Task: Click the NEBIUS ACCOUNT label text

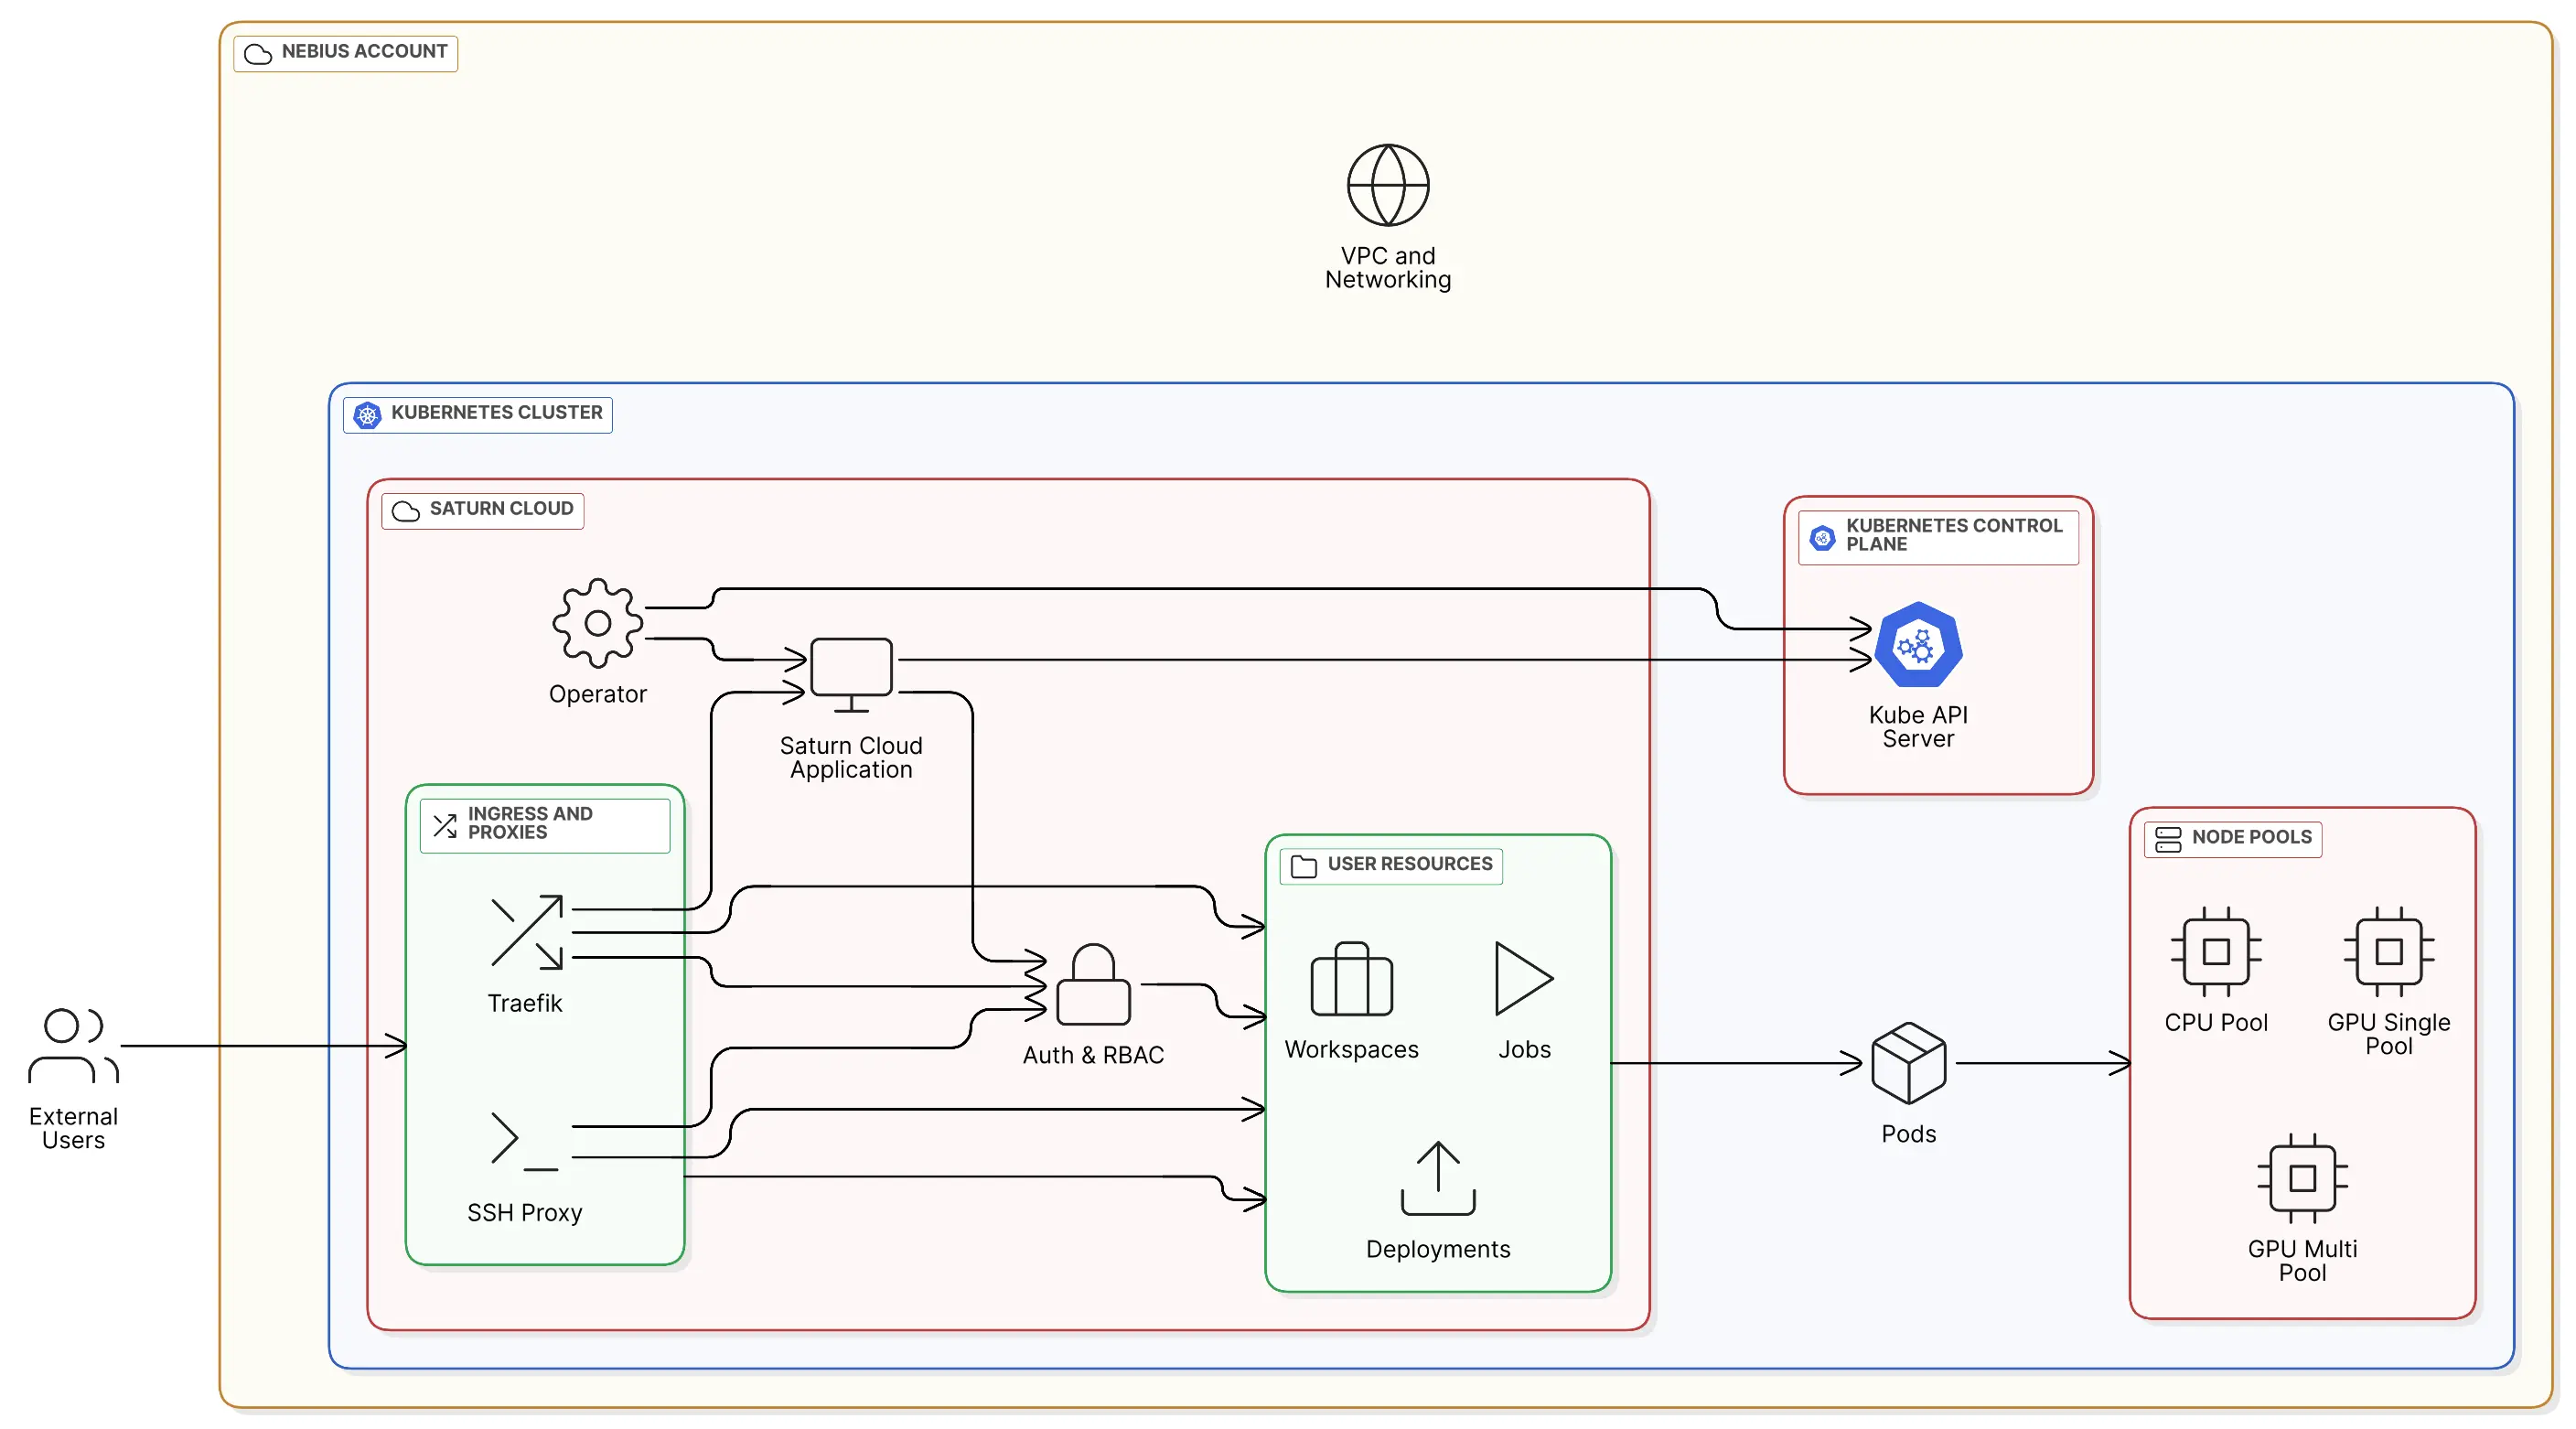Action: pyautogui.click(x=364, y=51)
